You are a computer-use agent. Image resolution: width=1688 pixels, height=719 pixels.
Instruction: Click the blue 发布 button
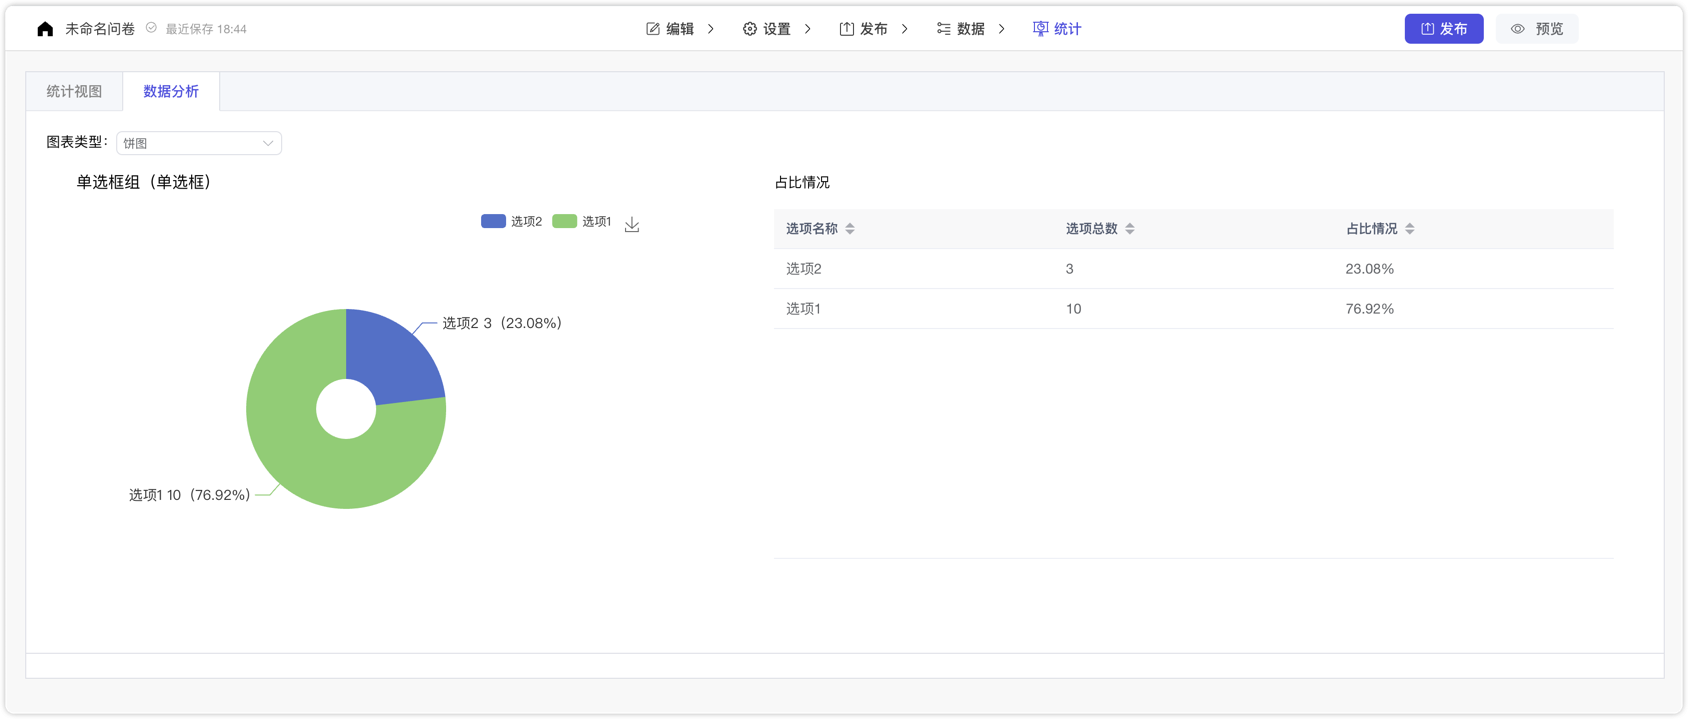coord(1444,29)
